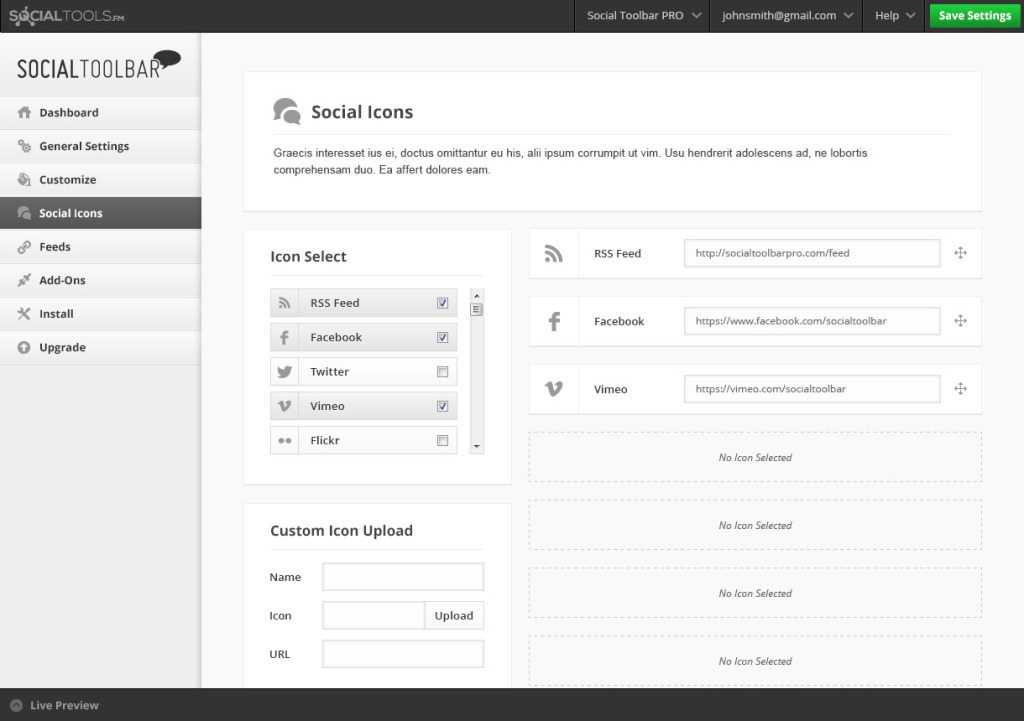This screenshot has width=1024, height=721.
Task: Click the Save Settings button
Action: click(974, 16)
